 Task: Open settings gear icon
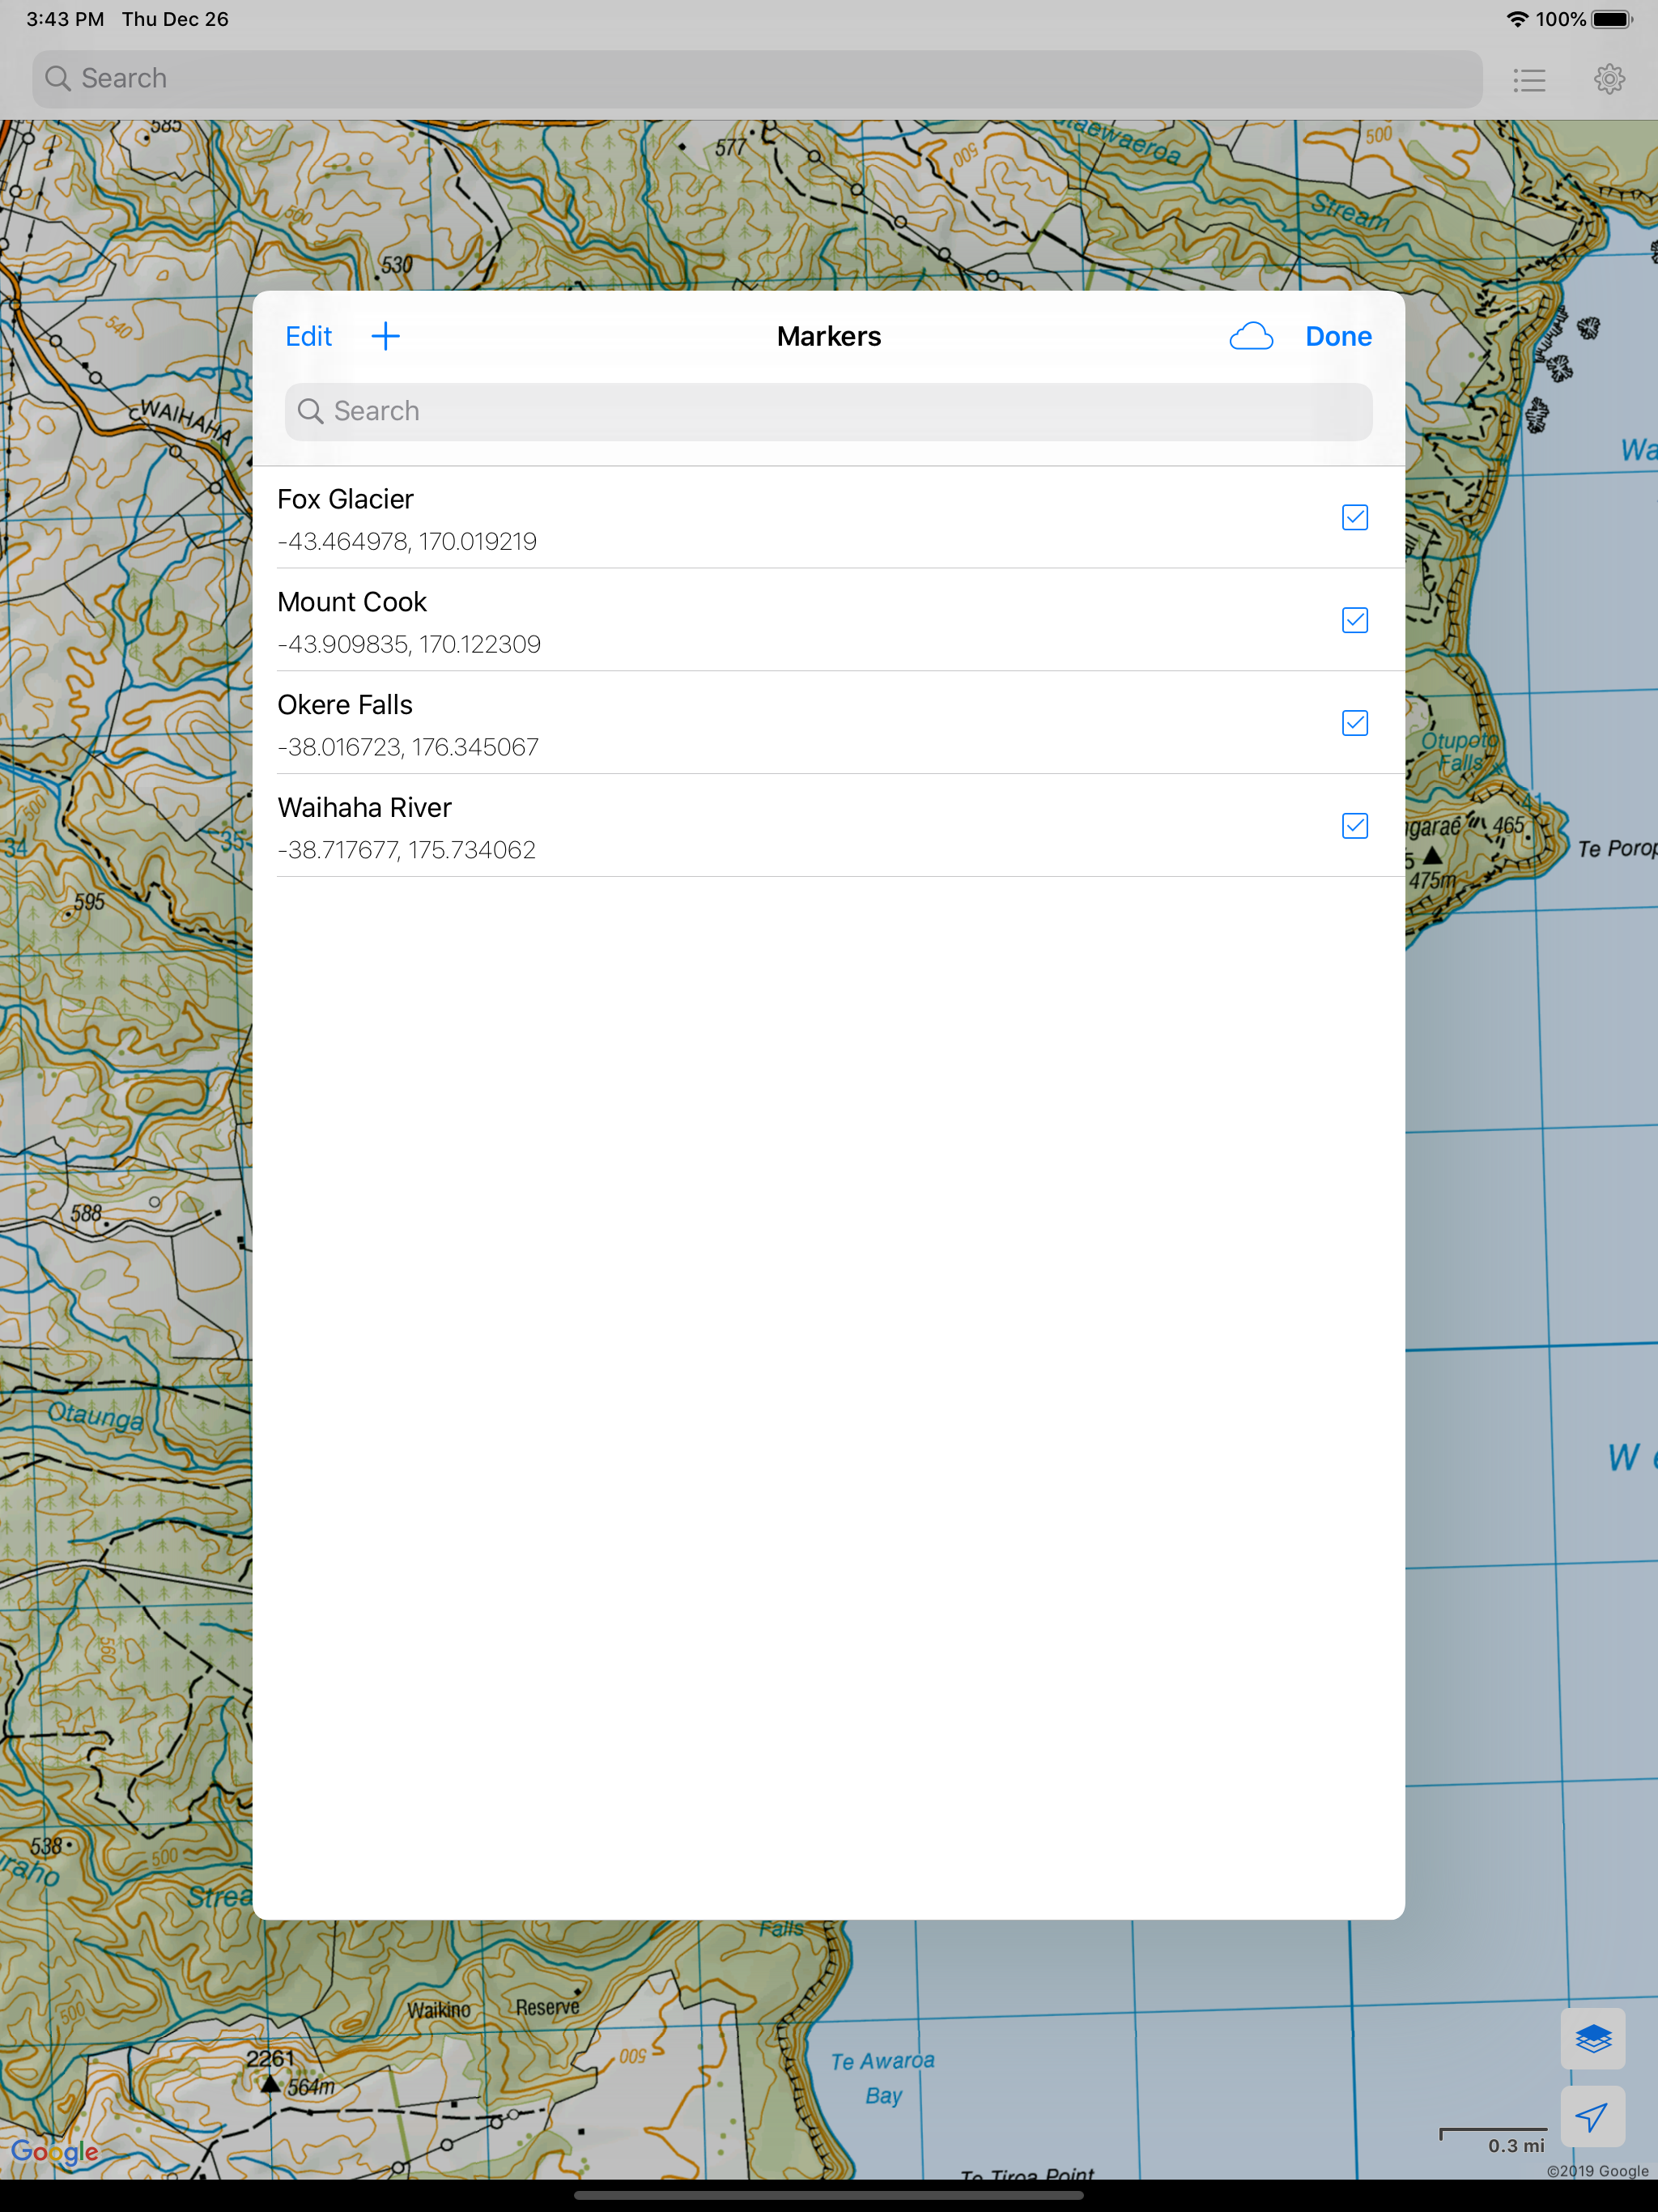point(1609,79)
